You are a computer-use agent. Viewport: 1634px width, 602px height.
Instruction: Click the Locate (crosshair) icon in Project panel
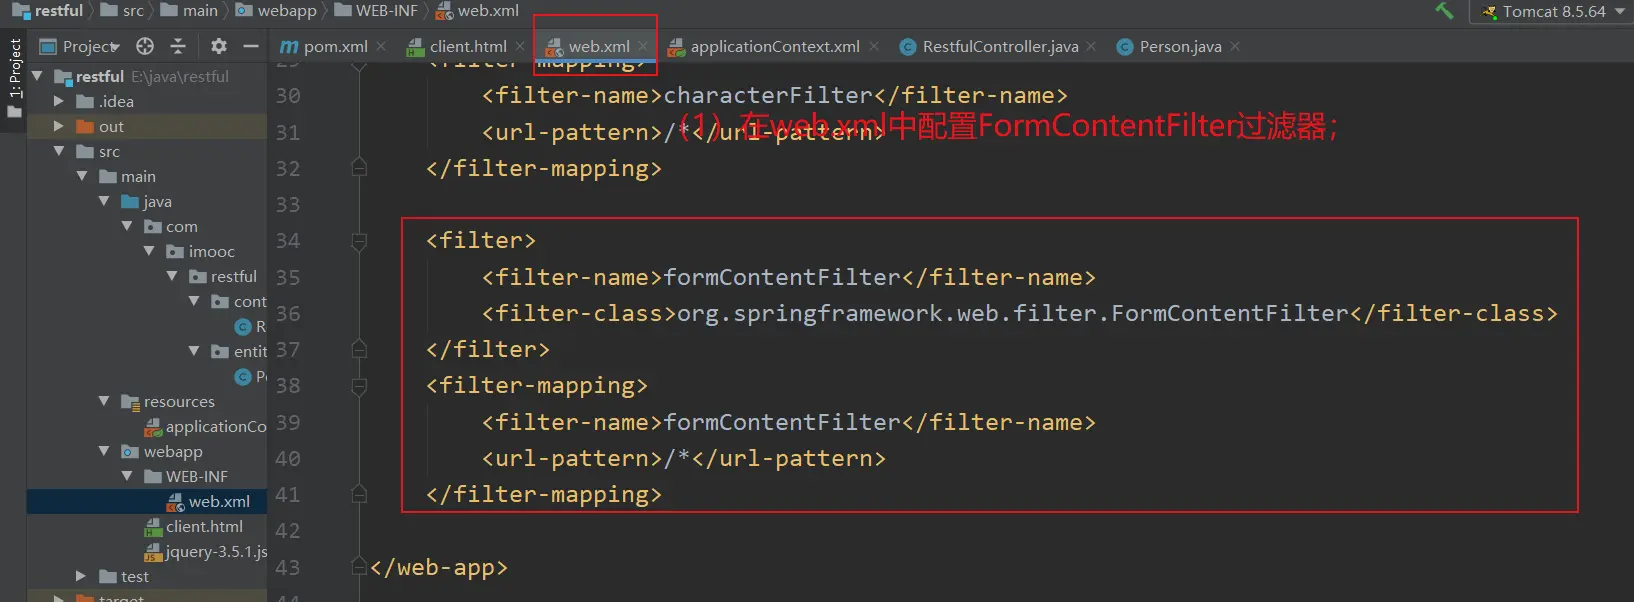click(145, 46)
